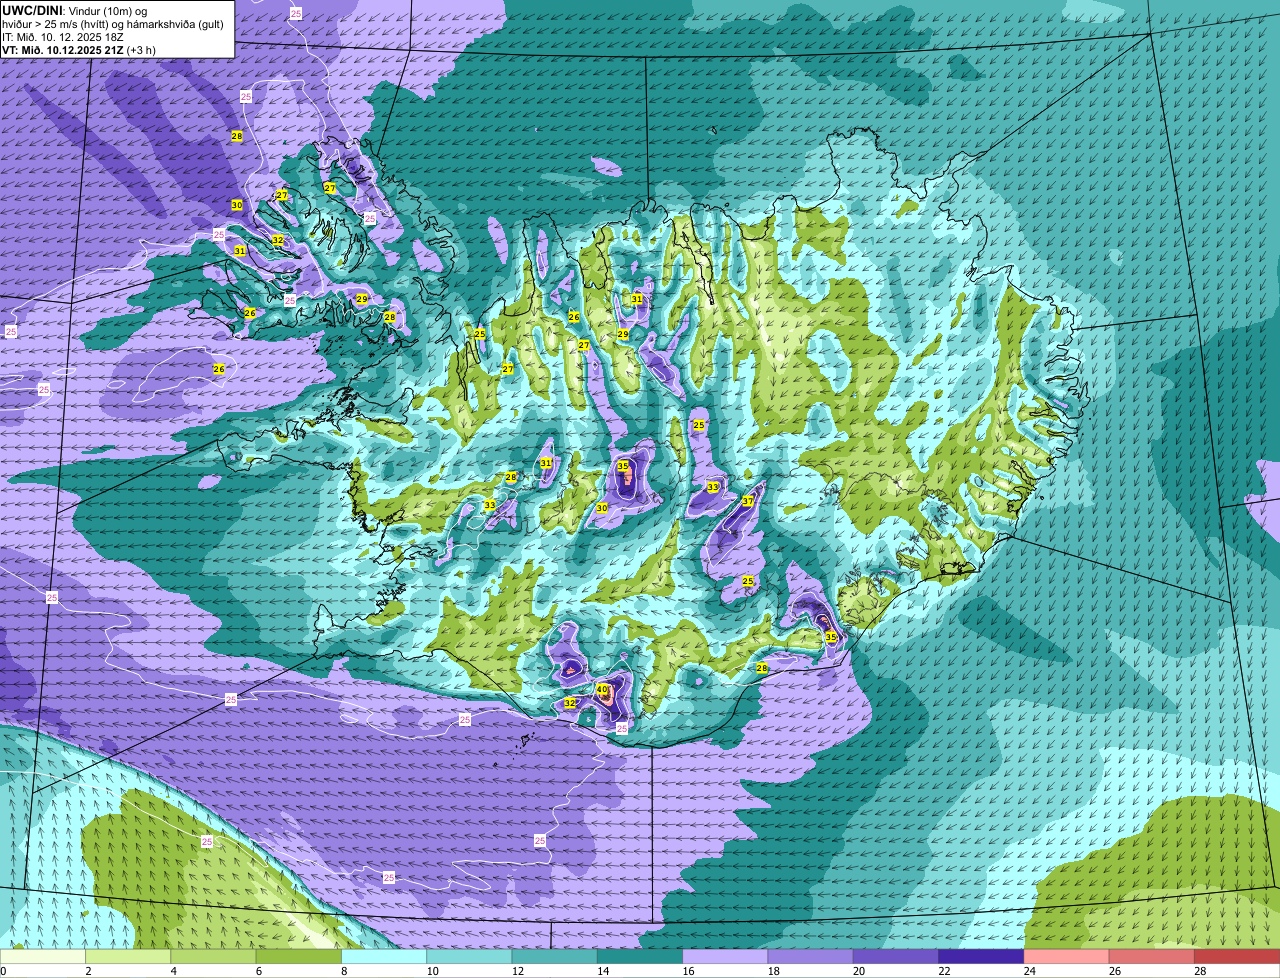Pick the dark teal swatch between 14 and 16
This screenshot has width=1280, height=978.
click(640, 956)
